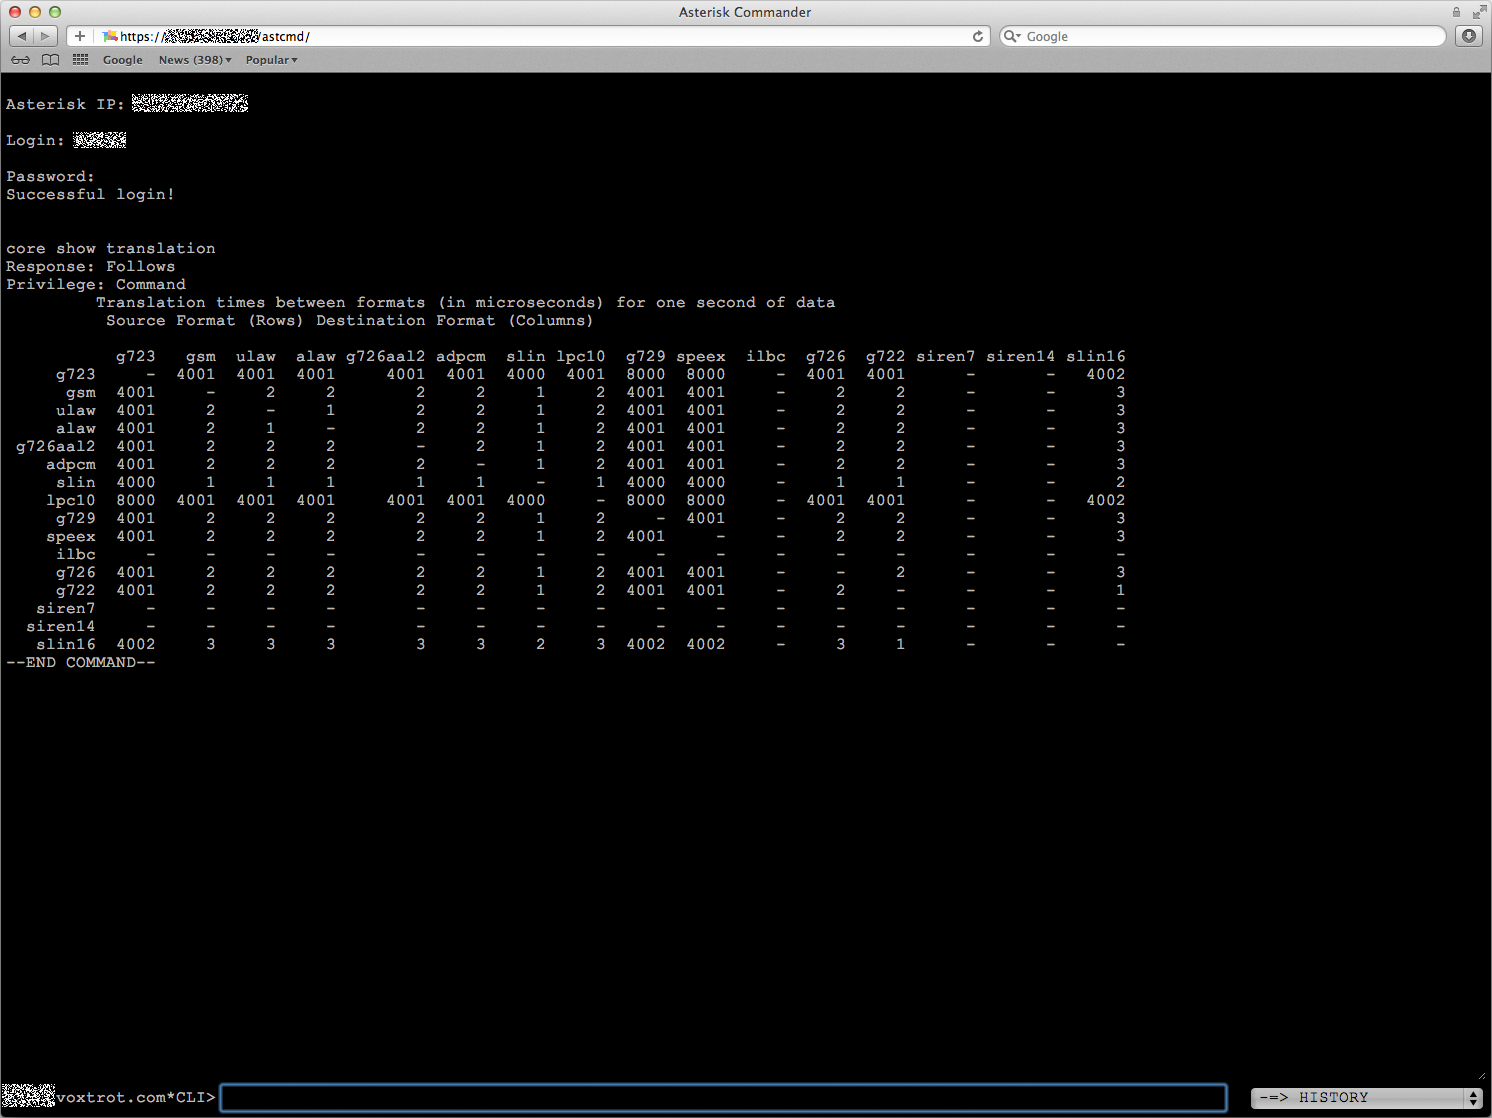The width and height of the screenshot is (1492, 1118).
Task: Select the Google bookmark in the bar
Action: point(122,60)
